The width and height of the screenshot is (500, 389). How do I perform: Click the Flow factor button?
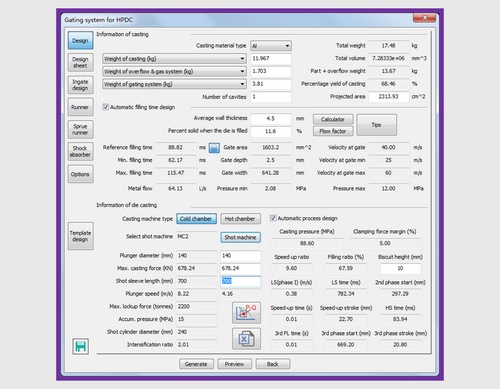(x=333, y=131)
